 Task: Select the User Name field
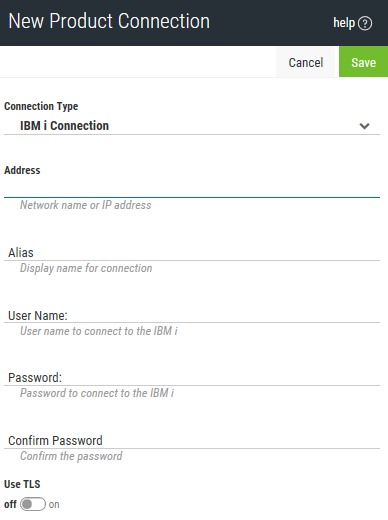point(192,315)
